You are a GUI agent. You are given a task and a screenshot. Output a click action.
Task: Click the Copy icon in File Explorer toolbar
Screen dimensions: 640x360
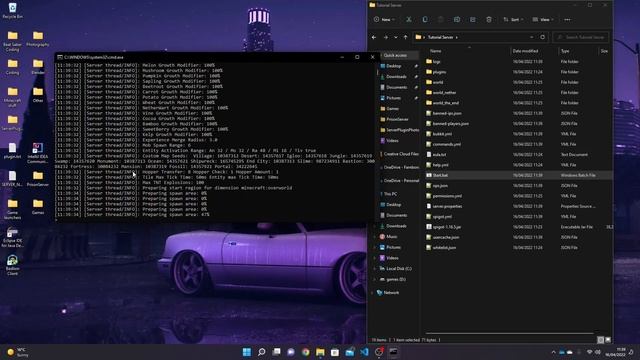tap(425, 20)
